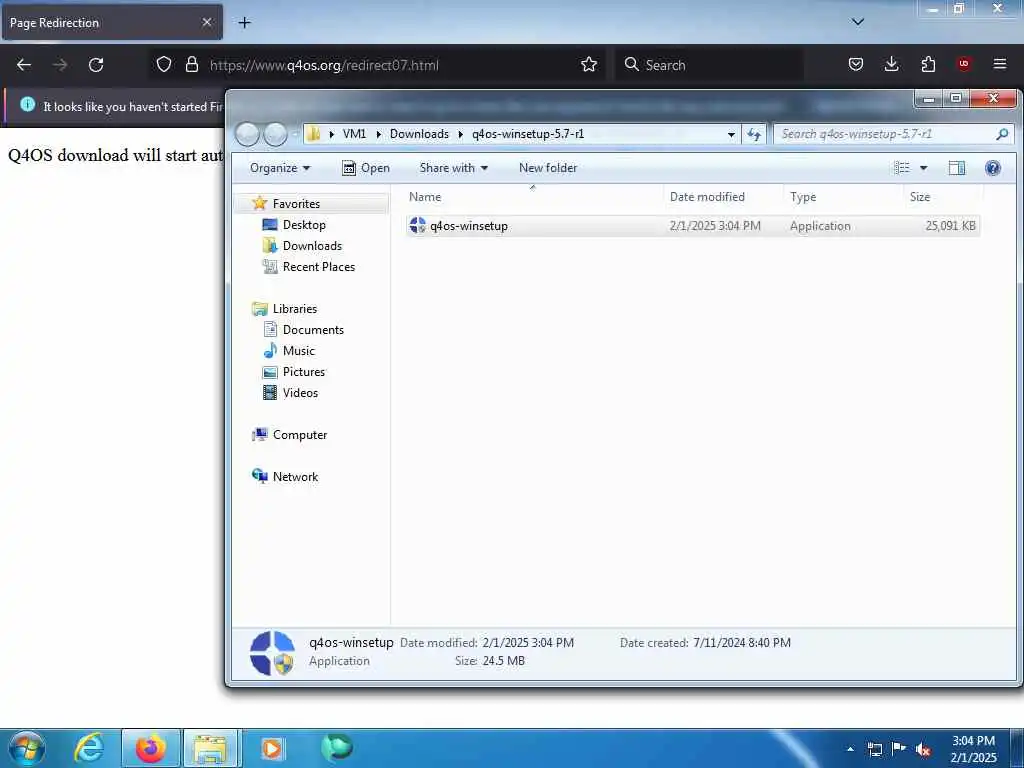The width and height of the screenshot is (1024, 768).
Task: Click the site padlock icon
Action: [x=191, y=65]
